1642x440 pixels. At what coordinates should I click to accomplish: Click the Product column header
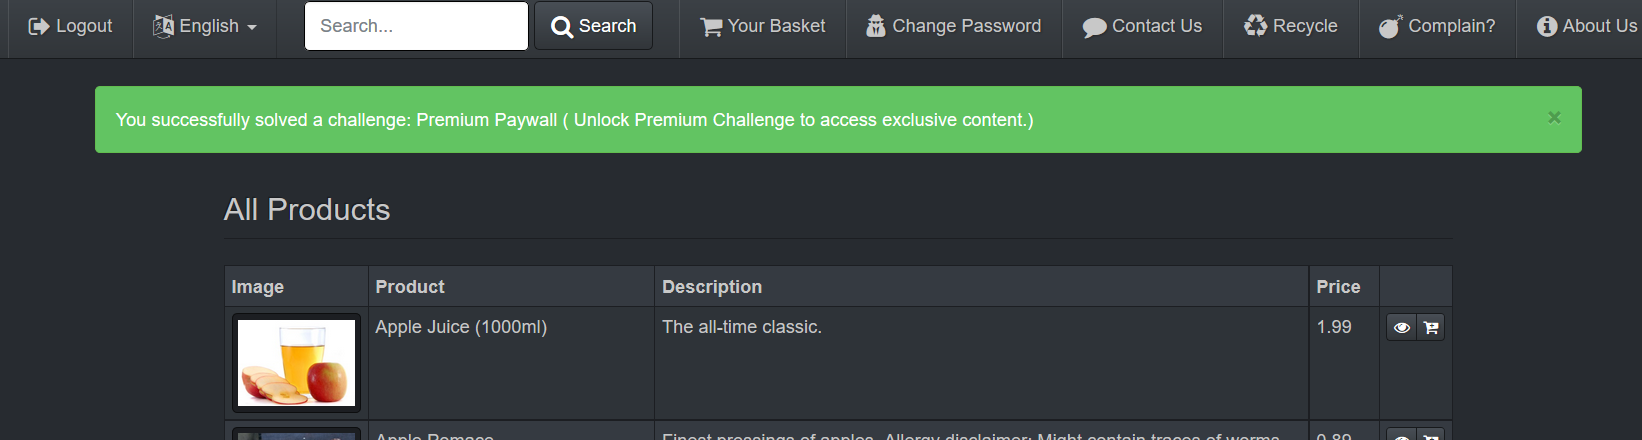click(x=410, y=287)
